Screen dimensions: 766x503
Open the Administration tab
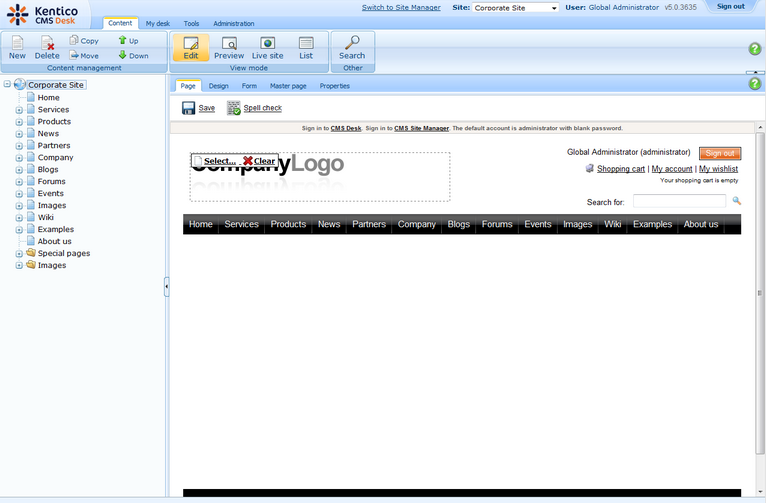click(x=233, y=23)
